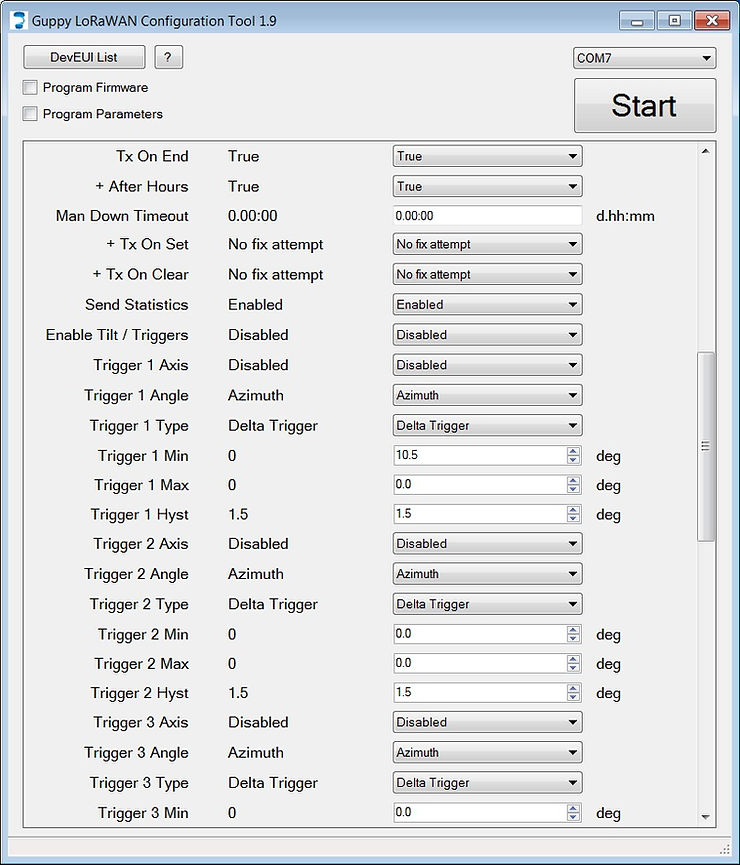This screenshot has height=865, width=740.
Task: Open the Trigger 1 Type dropdown
Action: point(487,426)
